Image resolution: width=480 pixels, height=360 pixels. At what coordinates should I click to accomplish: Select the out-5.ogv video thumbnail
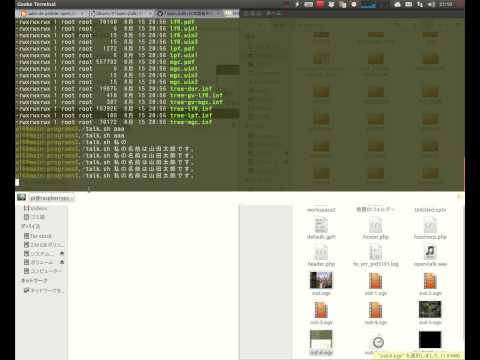[430, 309]
